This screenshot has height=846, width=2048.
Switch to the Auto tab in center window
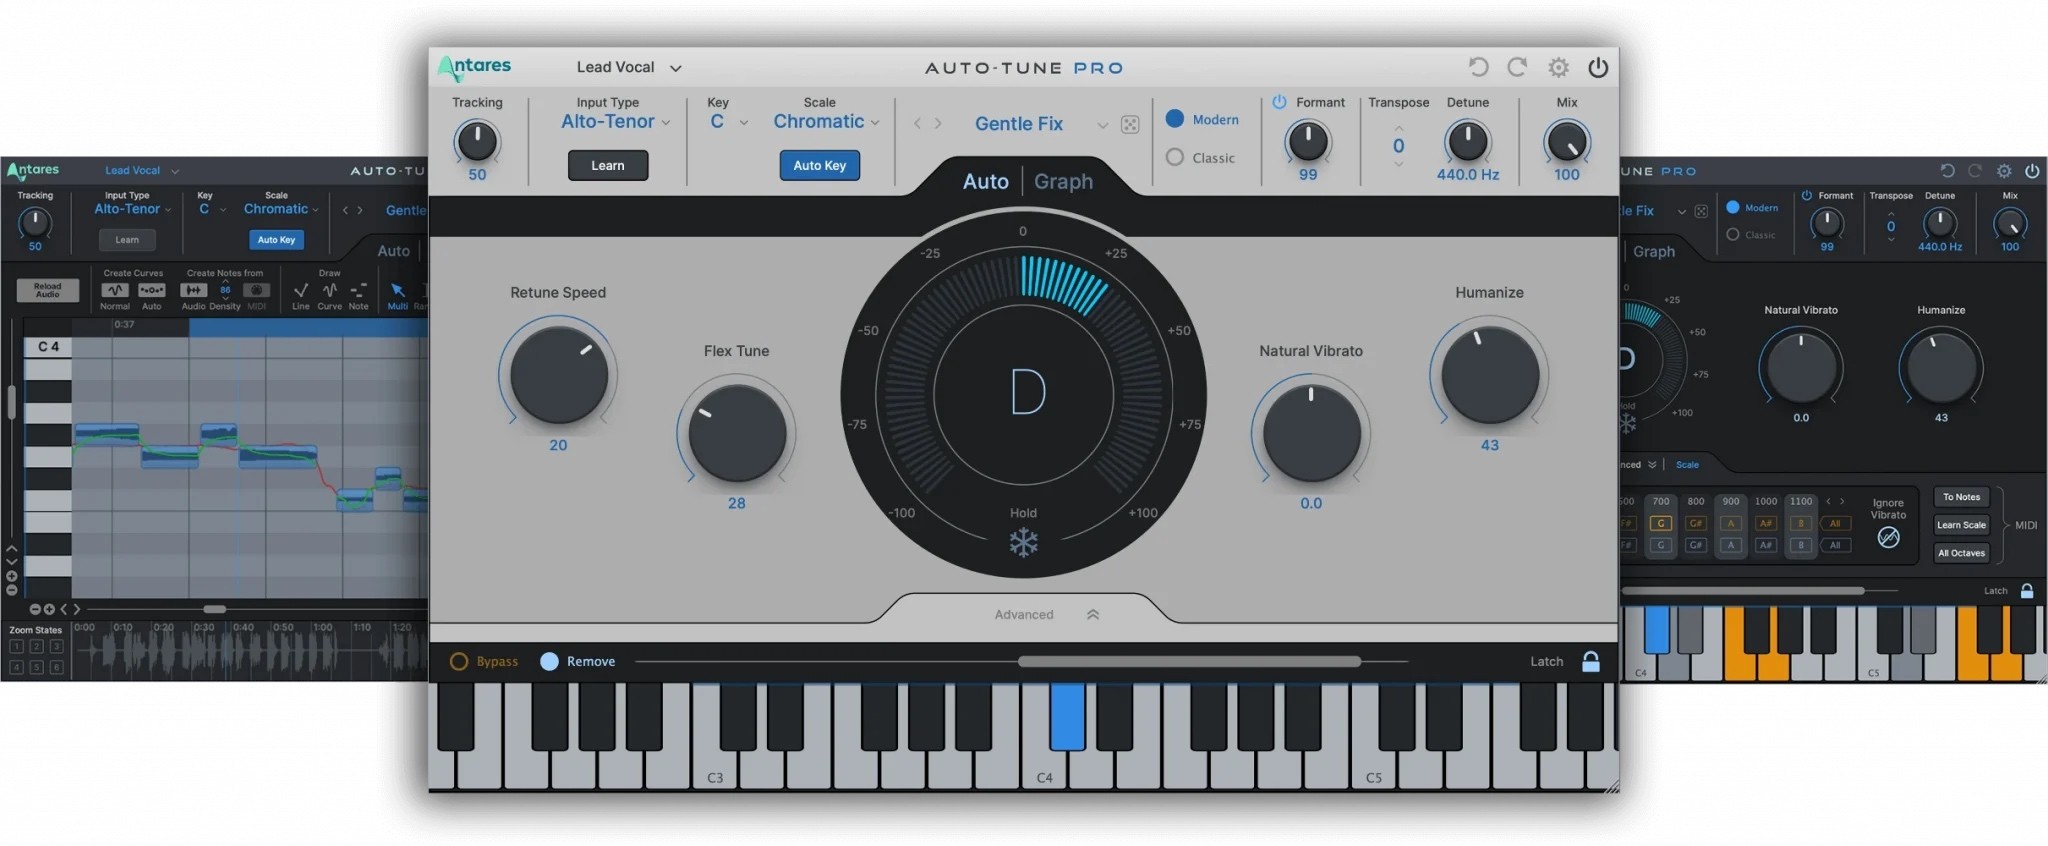985,181
